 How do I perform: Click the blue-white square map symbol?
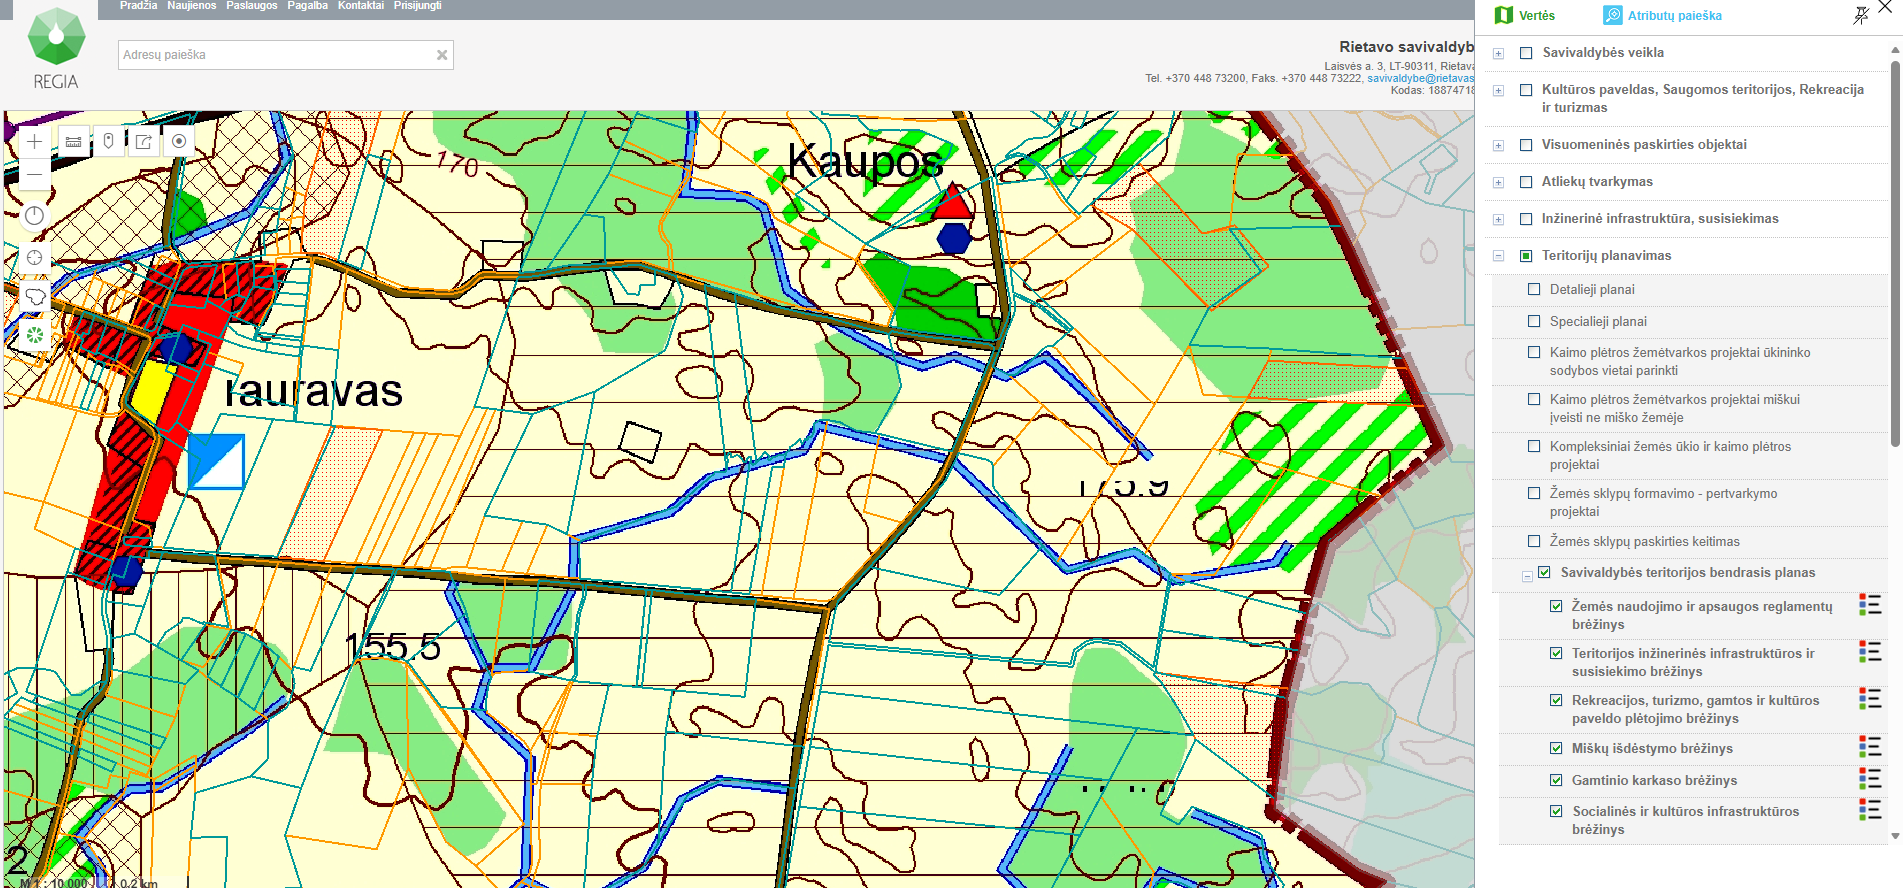(216, 462)
